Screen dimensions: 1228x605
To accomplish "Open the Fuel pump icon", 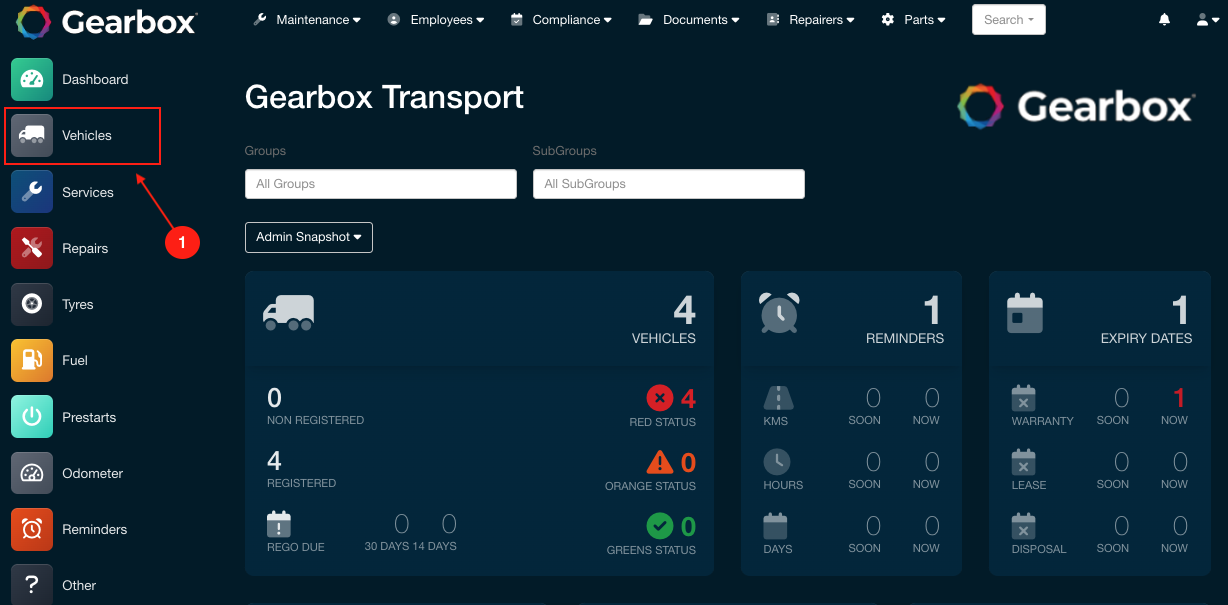I will [32, 360].
